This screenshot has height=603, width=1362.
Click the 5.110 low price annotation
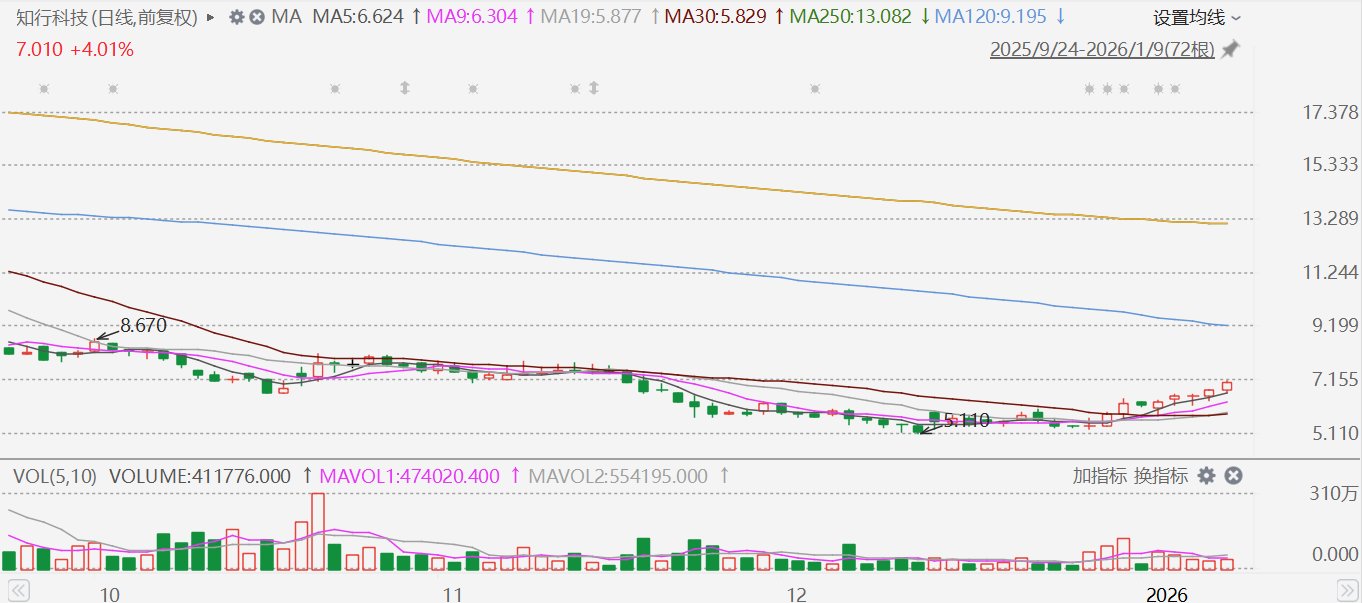pos(966,421)
